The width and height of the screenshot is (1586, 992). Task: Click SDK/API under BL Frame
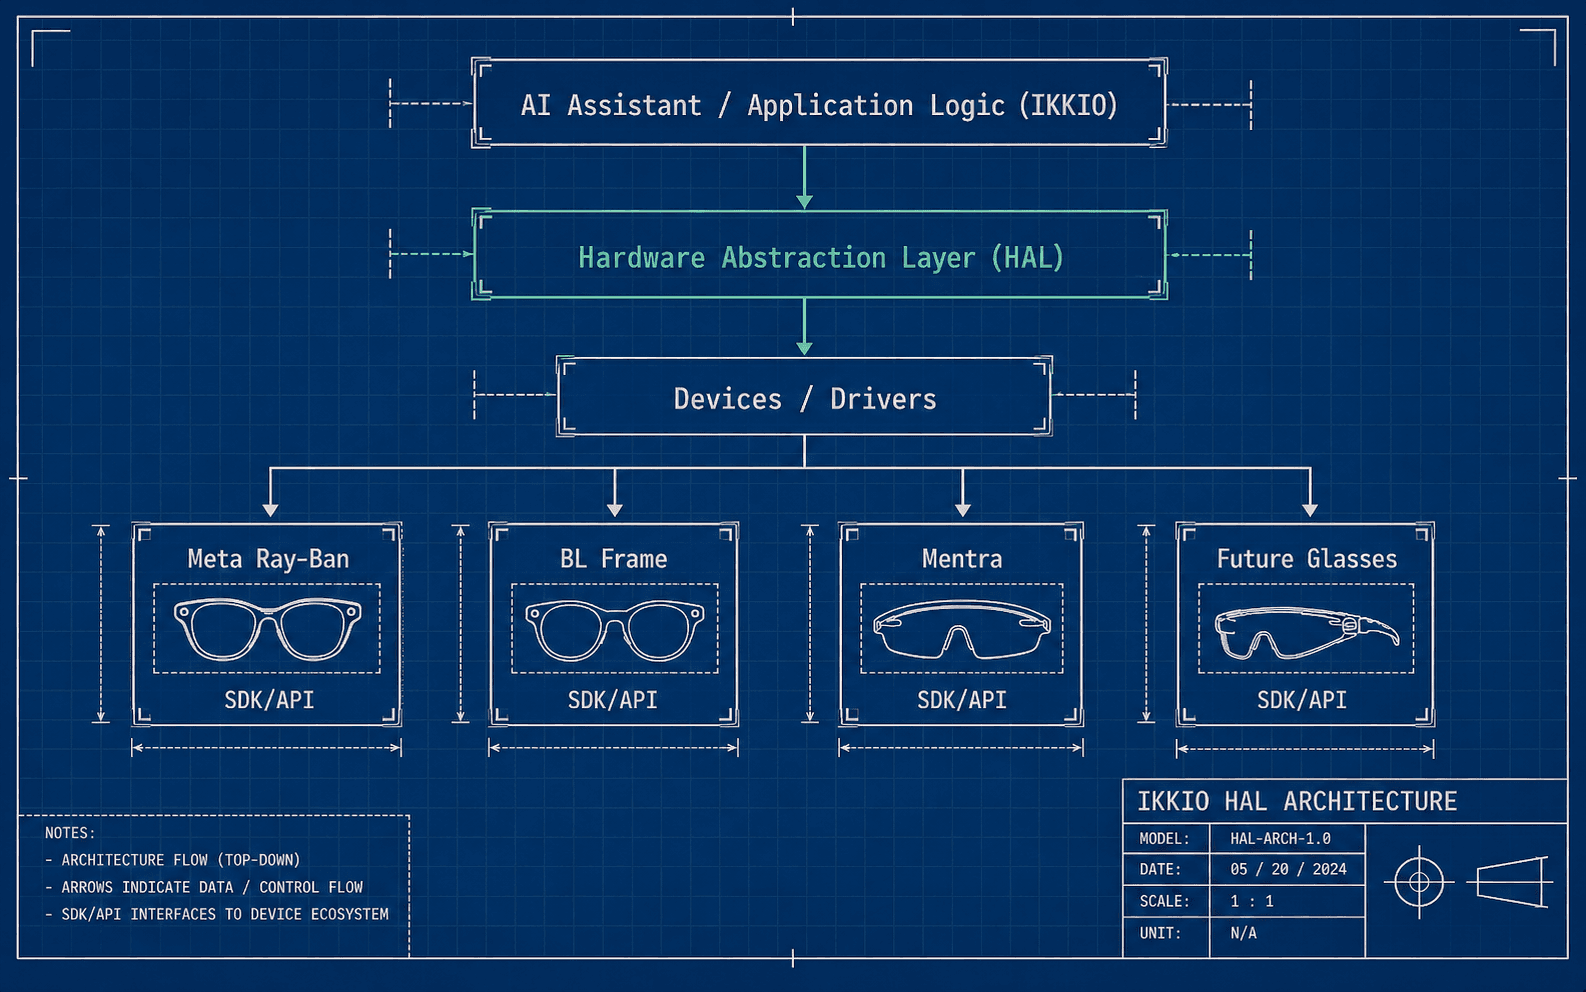coord(613,700)
